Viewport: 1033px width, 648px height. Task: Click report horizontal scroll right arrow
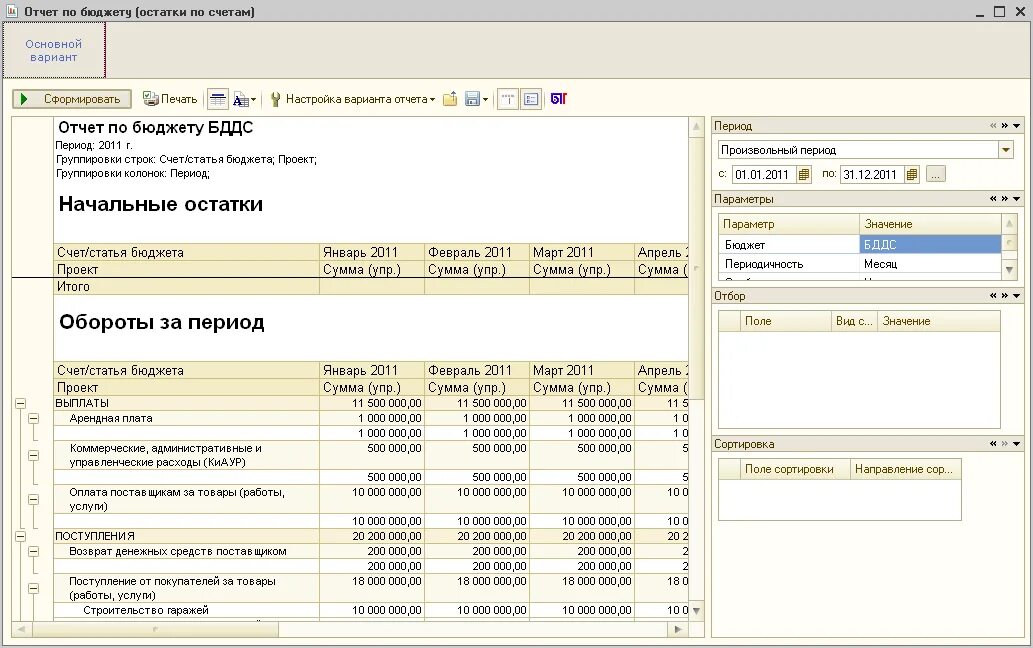679,630
